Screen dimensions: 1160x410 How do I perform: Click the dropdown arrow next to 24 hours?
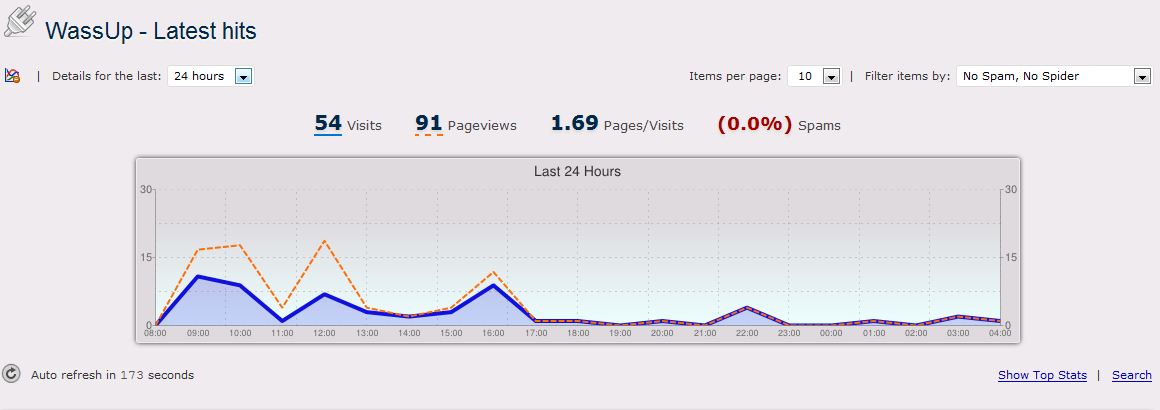(243, 76)
